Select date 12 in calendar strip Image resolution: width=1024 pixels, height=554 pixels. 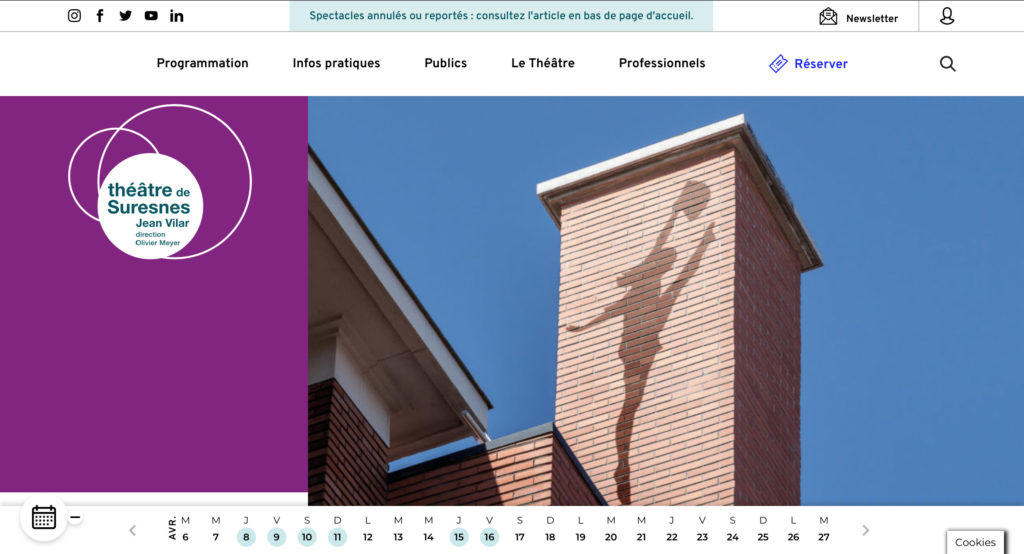368,537
